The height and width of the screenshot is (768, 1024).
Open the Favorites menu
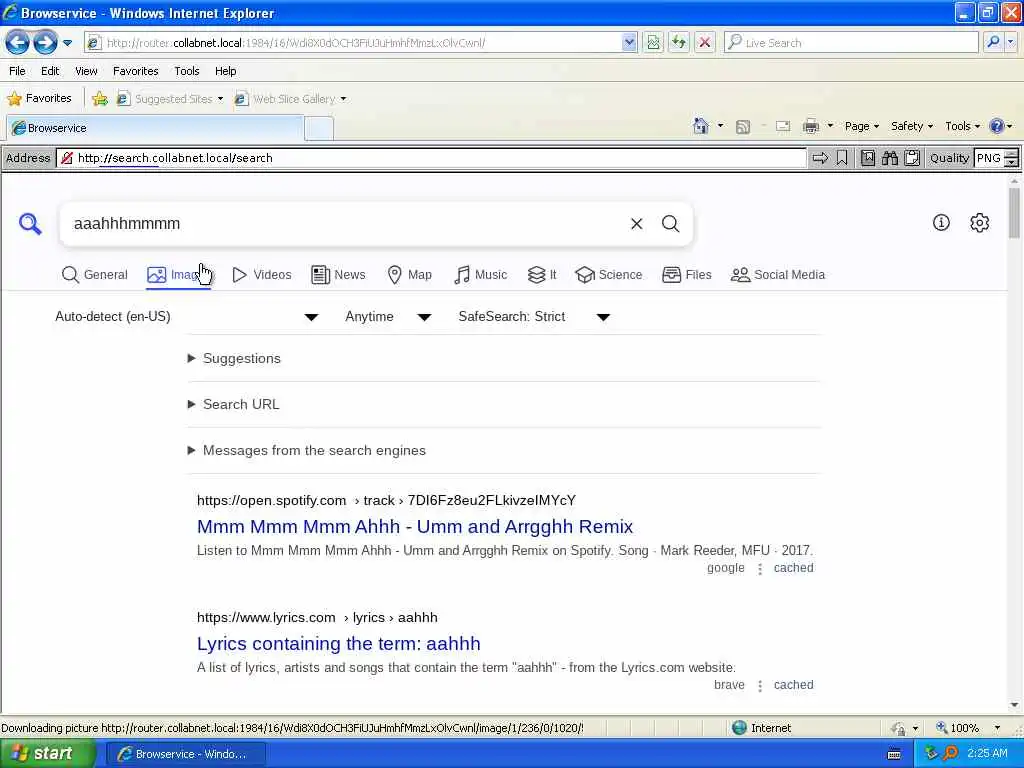point(135,71)
